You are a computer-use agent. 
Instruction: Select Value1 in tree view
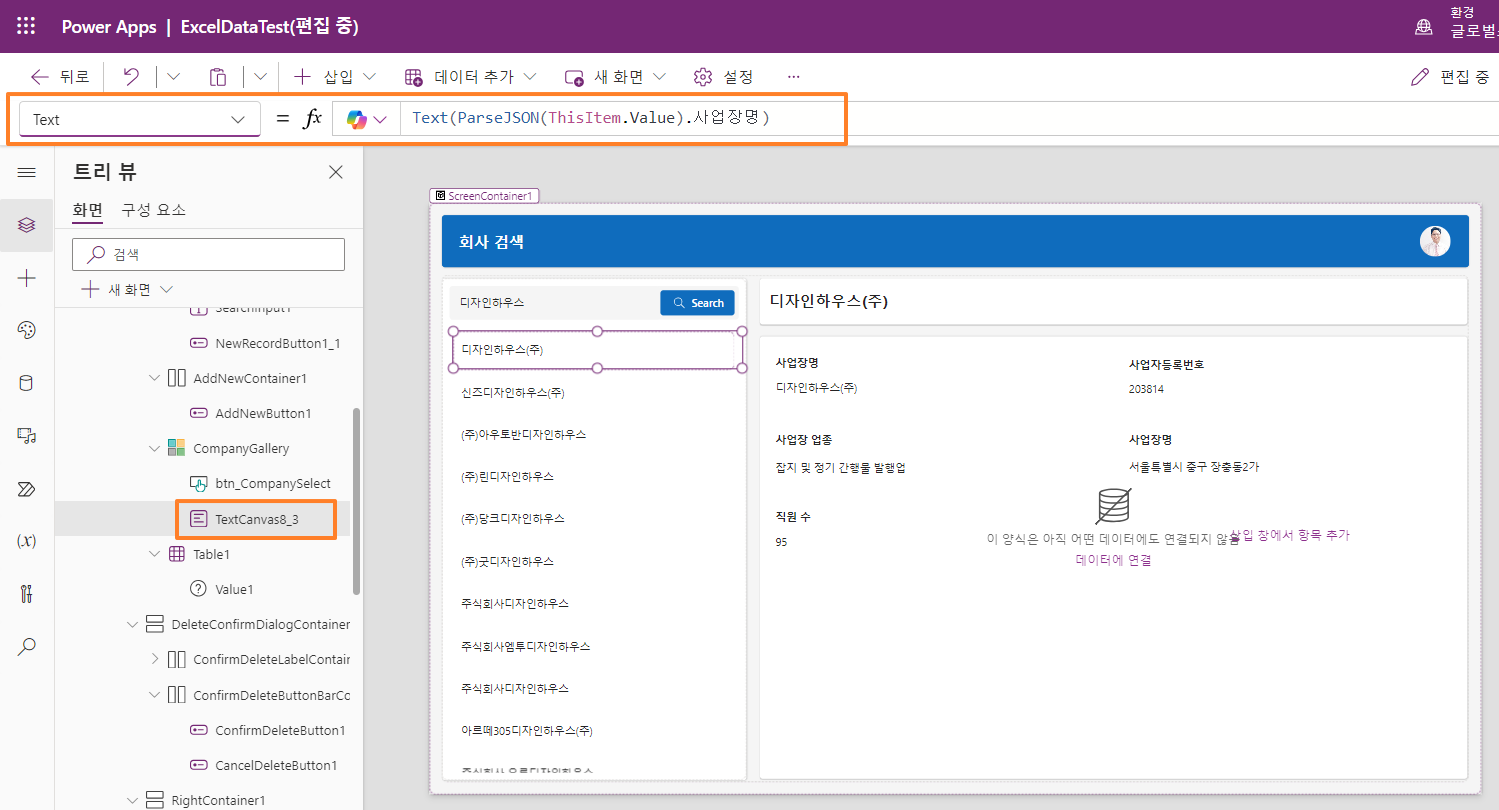point(222,589)
